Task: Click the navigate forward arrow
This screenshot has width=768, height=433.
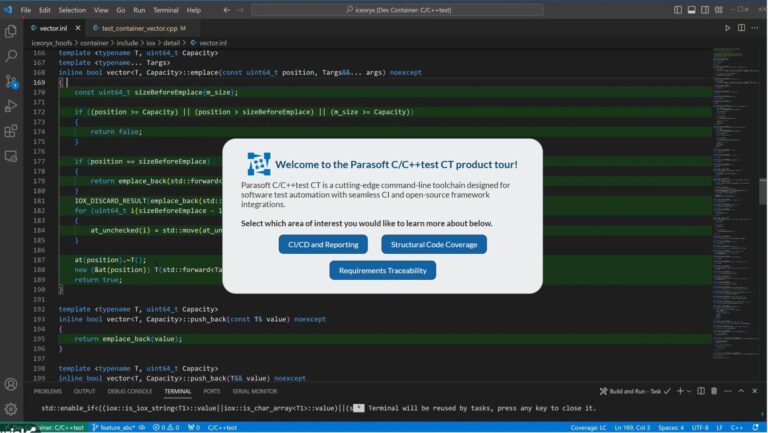Action: 240,10
